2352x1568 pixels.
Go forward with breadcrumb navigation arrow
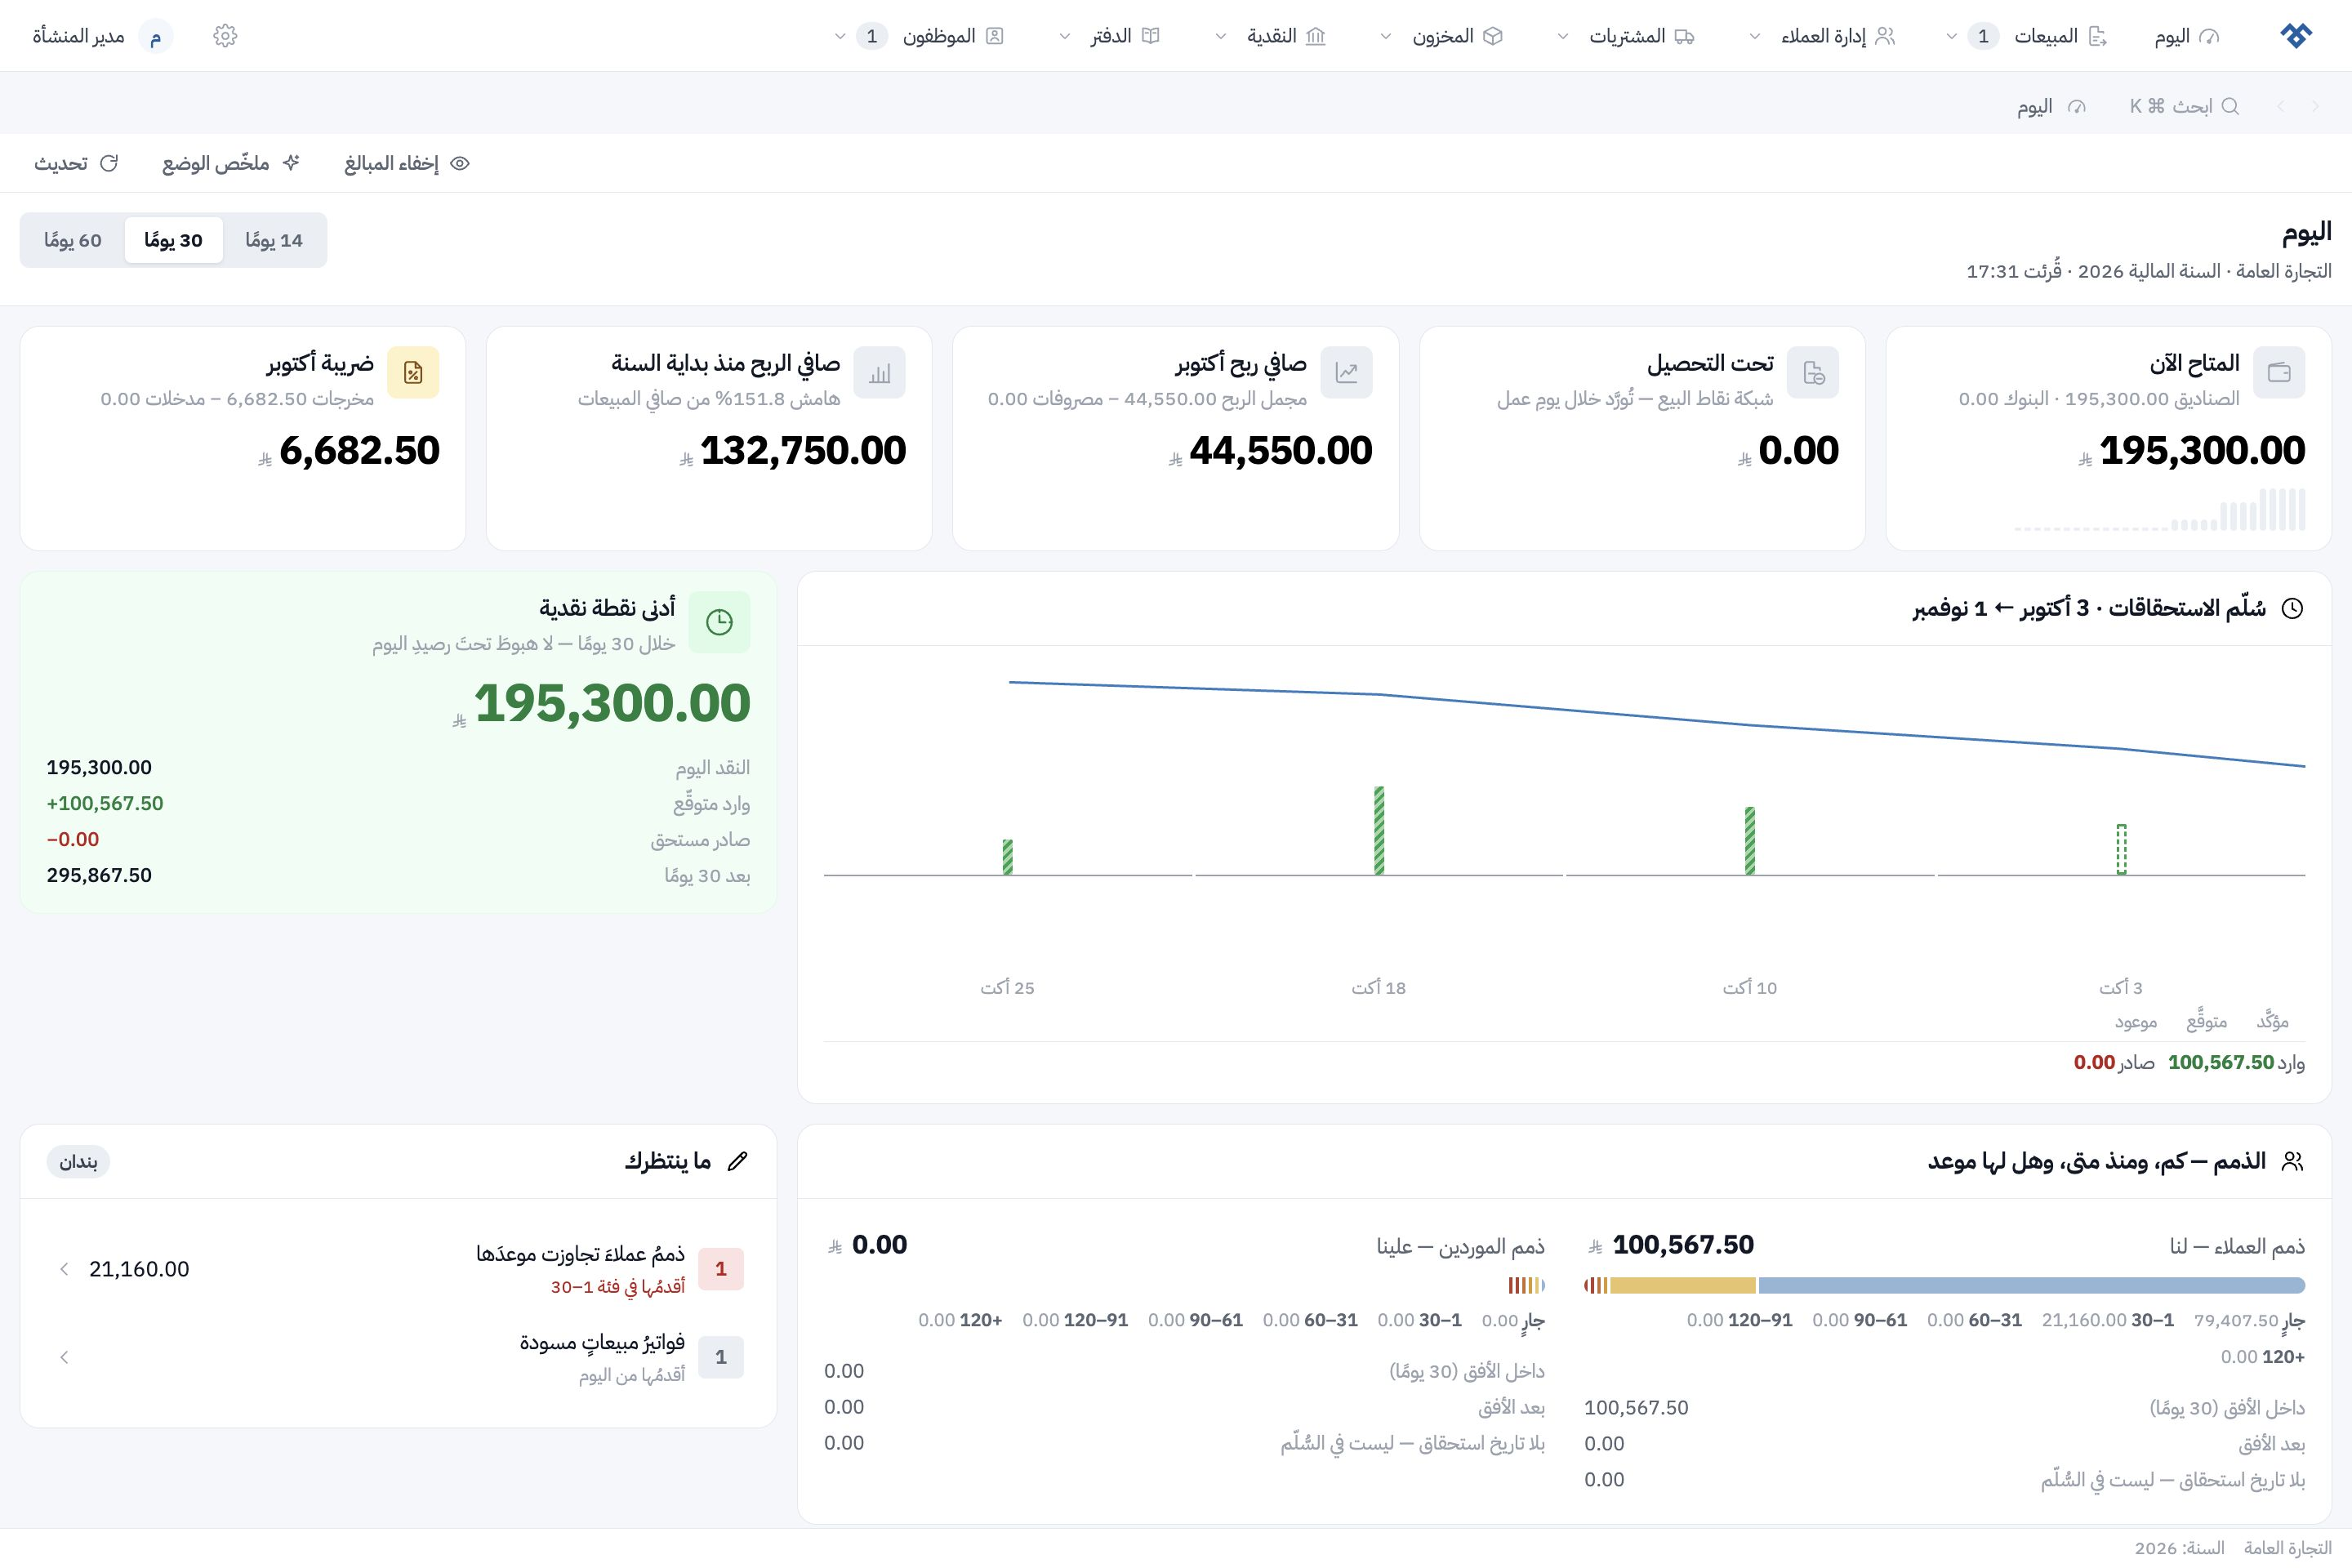[2281, 106]
